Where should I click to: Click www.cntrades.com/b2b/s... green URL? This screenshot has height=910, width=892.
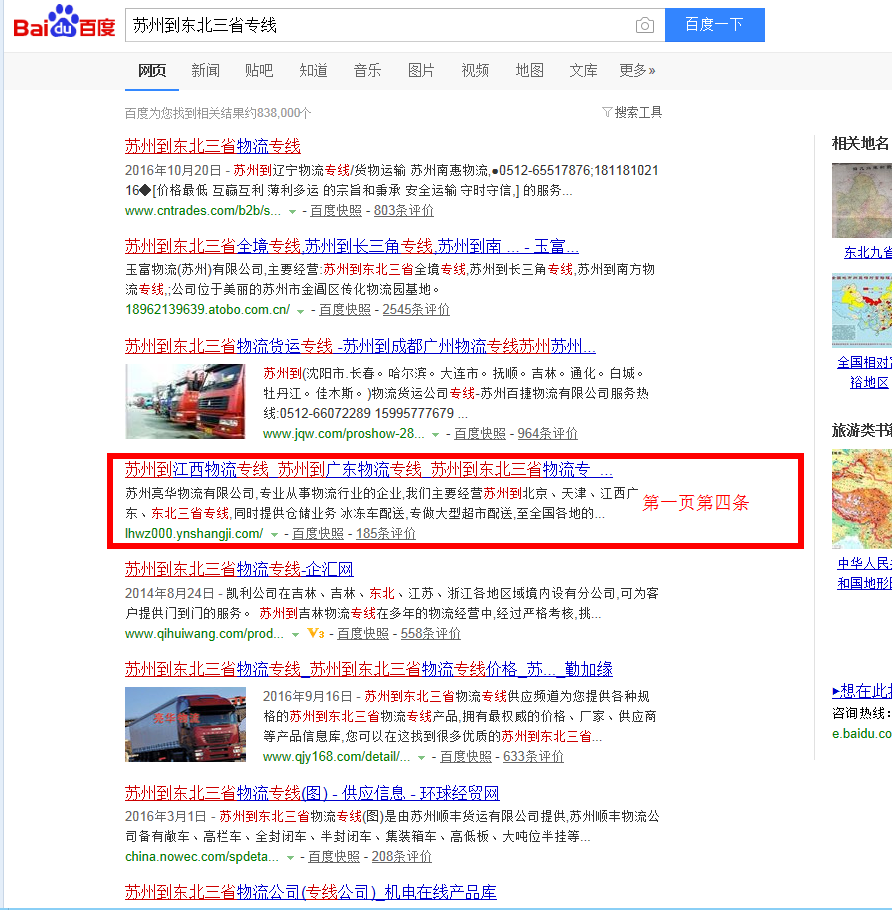coord(203,211)
